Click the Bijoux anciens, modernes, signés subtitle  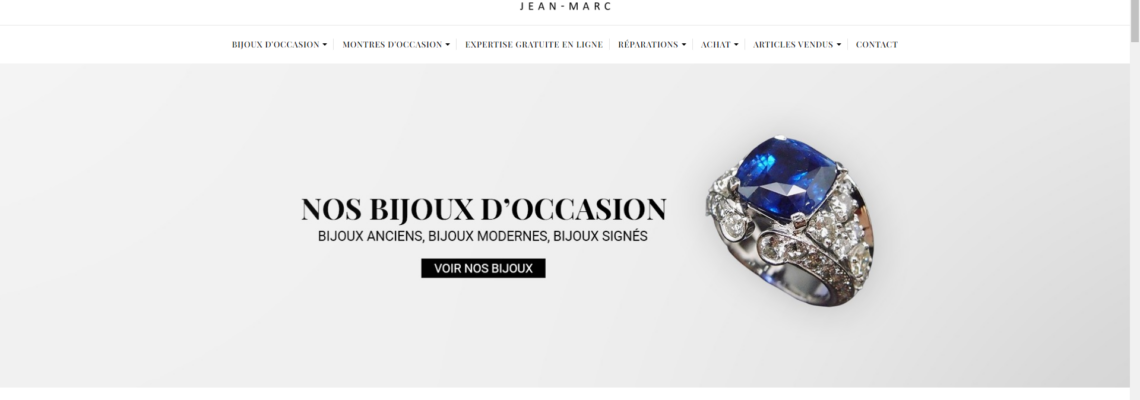(x=483, y=236)
